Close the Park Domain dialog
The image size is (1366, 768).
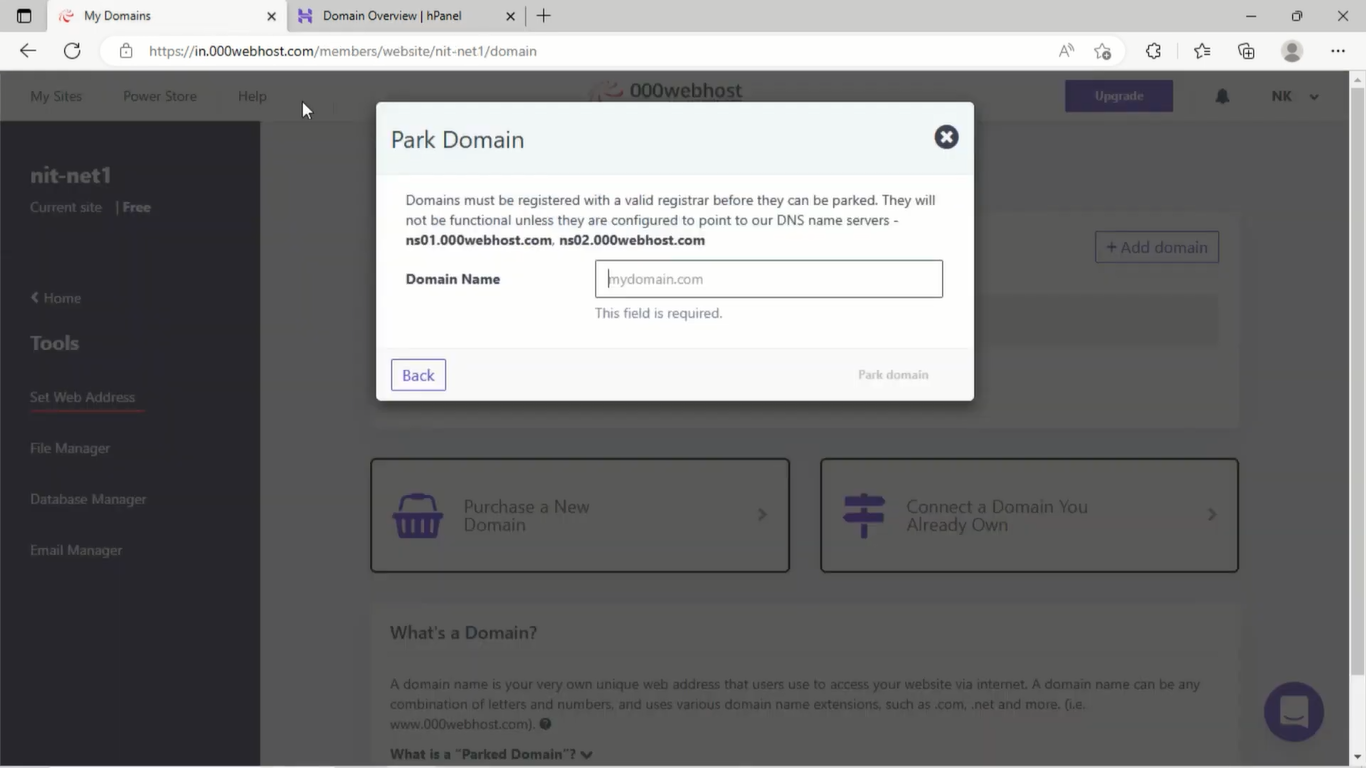(946, 137)
